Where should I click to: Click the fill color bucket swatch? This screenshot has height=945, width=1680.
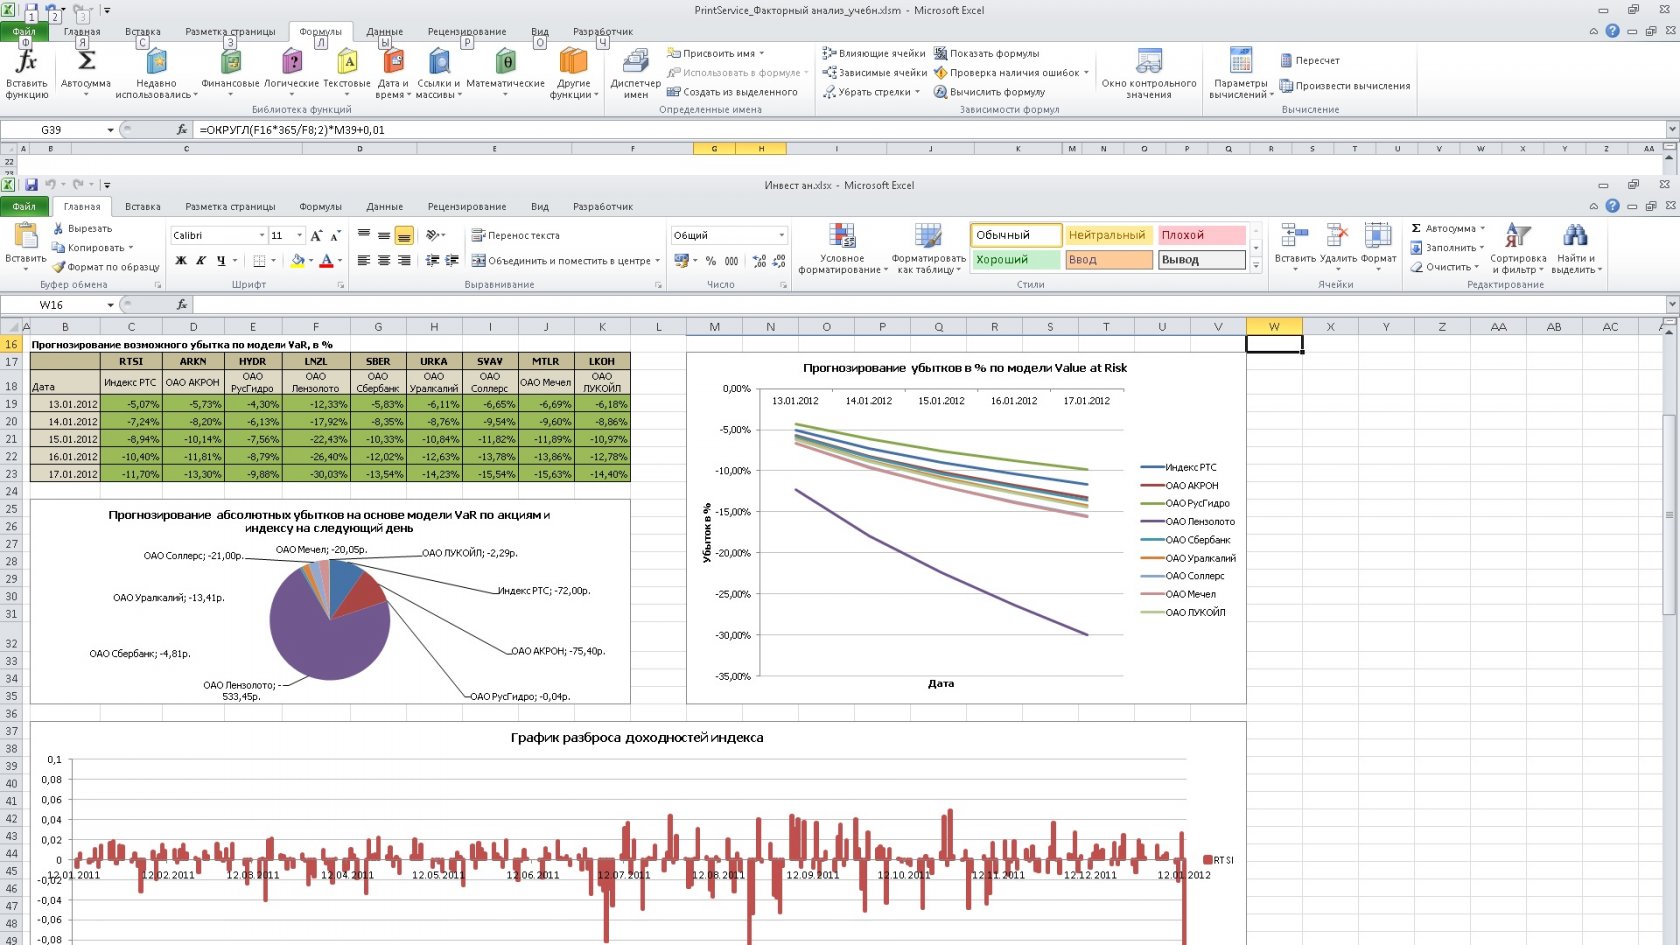pyautogui.click(x=297, y=261)
